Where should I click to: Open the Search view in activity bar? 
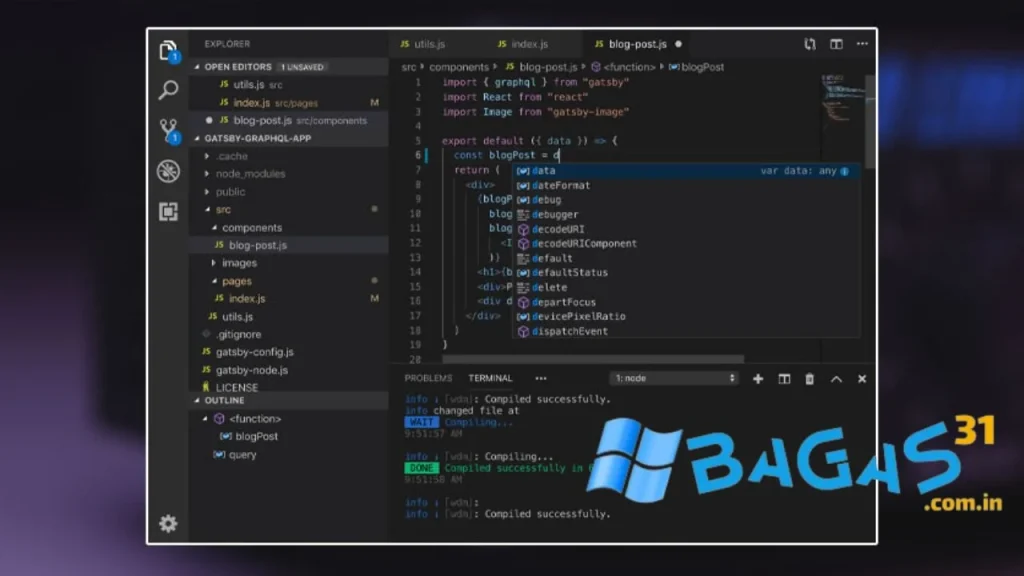tap(169, 90)
